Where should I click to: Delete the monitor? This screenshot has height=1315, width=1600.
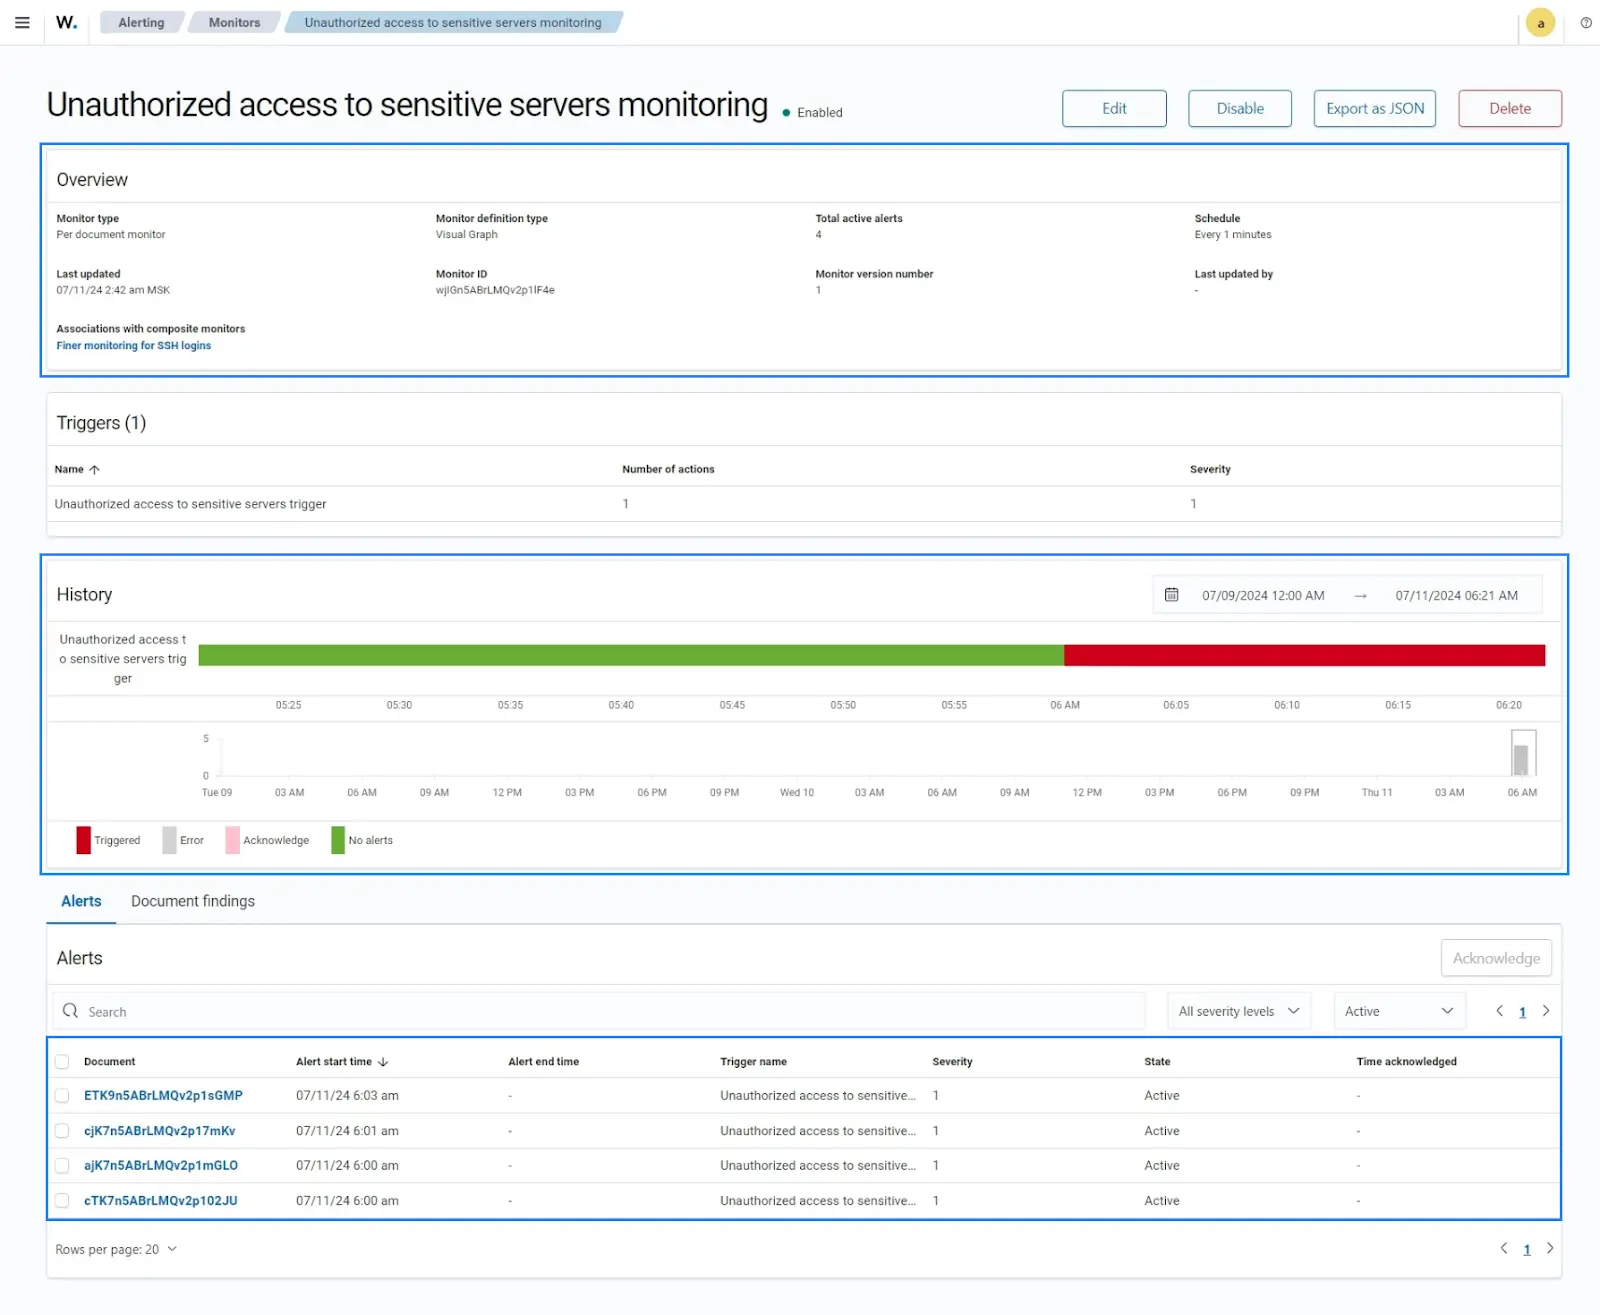tap(1510, 108)
